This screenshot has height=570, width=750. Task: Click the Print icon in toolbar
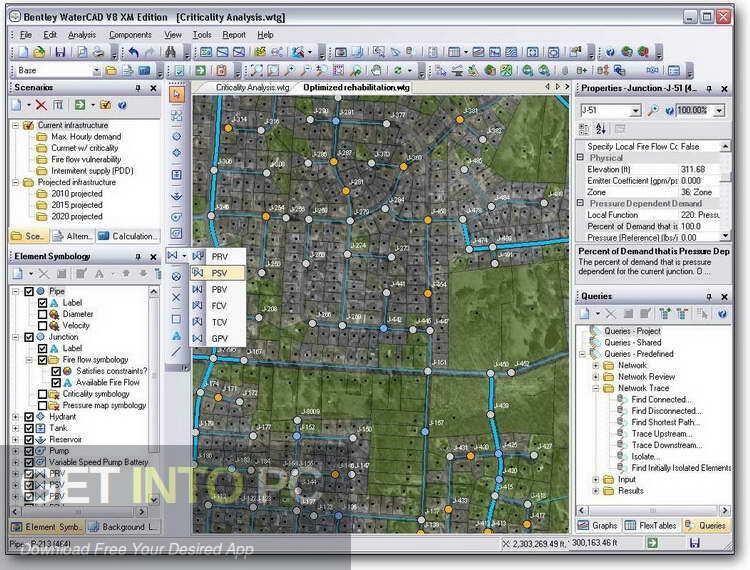point(99,52)
